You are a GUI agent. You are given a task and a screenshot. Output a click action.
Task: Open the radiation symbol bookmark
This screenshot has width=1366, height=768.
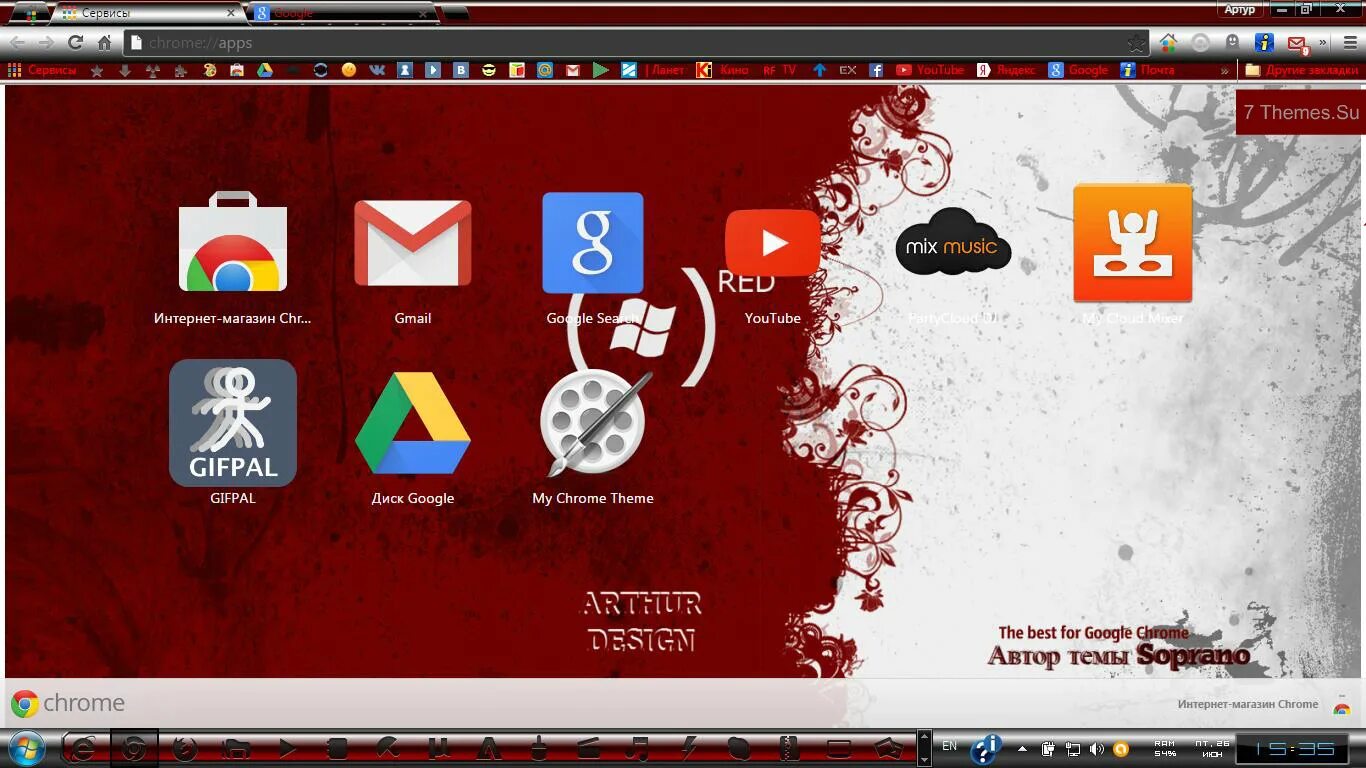click(x=153, y=70)
